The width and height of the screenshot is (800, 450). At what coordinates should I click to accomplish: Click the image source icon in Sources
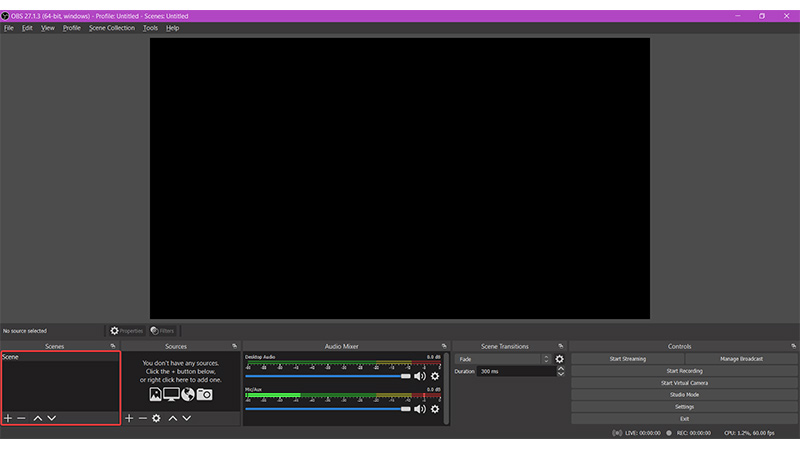[x=155, y=394]
